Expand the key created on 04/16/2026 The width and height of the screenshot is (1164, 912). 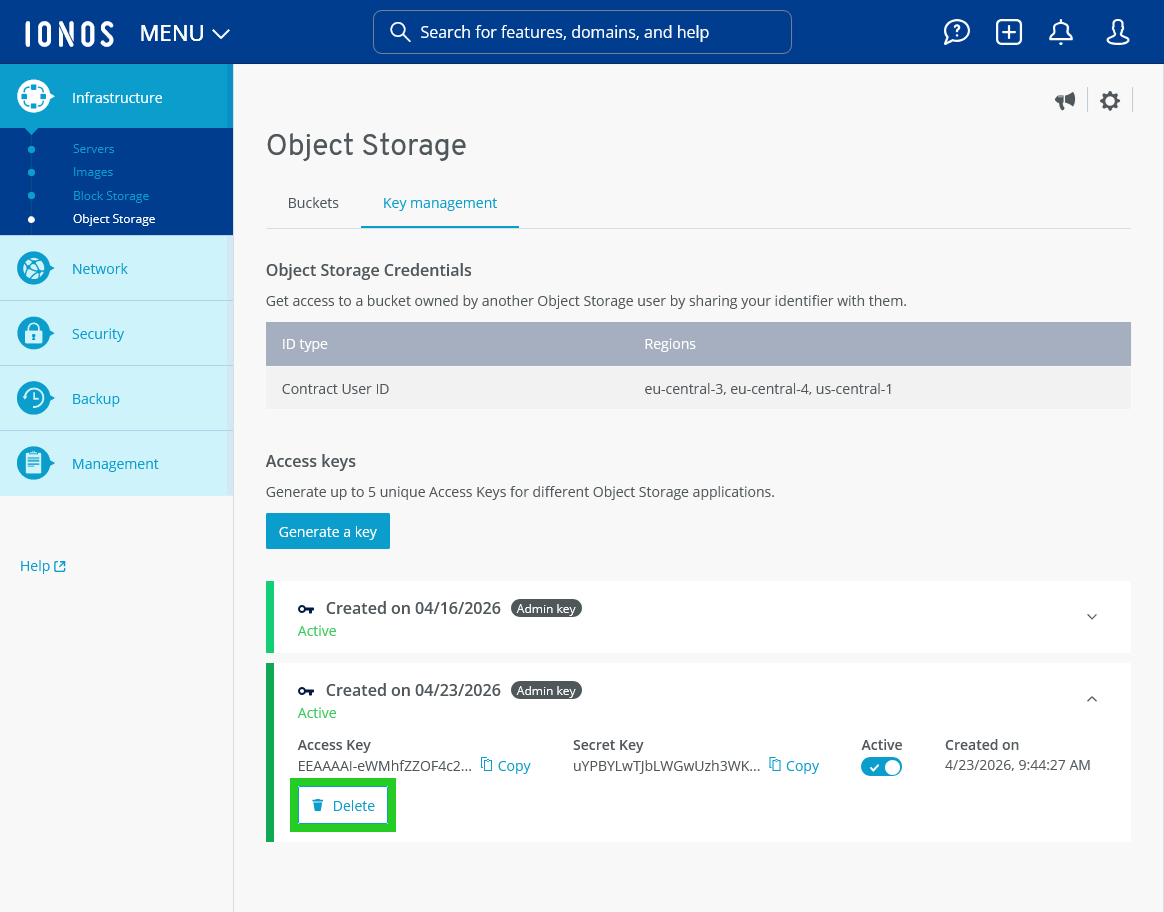(x=1092, y=617)
